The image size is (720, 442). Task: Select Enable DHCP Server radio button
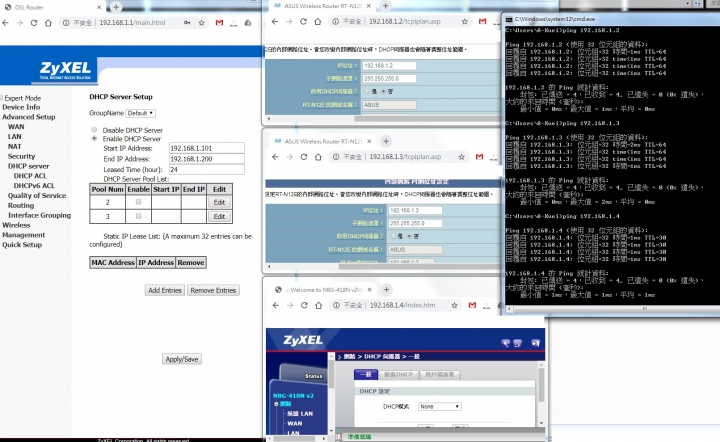[x=94, y=138]
